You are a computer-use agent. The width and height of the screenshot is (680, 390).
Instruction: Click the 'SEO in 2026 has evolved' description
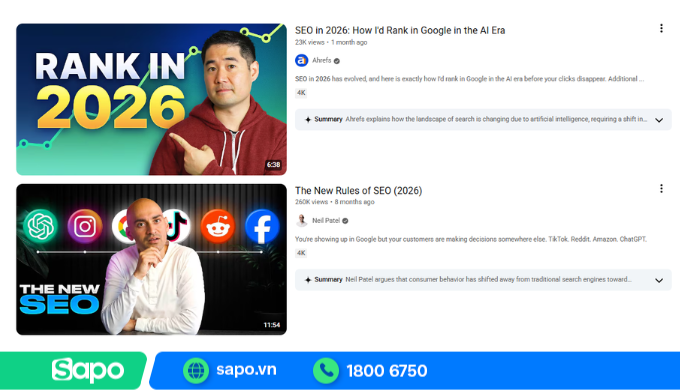469,79
